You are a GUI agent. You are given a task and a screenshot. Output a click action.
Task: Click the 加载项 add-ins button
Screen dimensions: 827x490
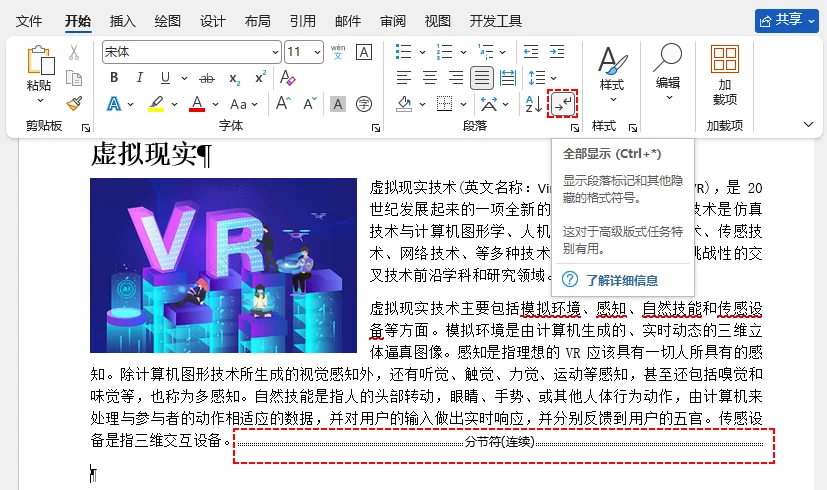(725, 74)
